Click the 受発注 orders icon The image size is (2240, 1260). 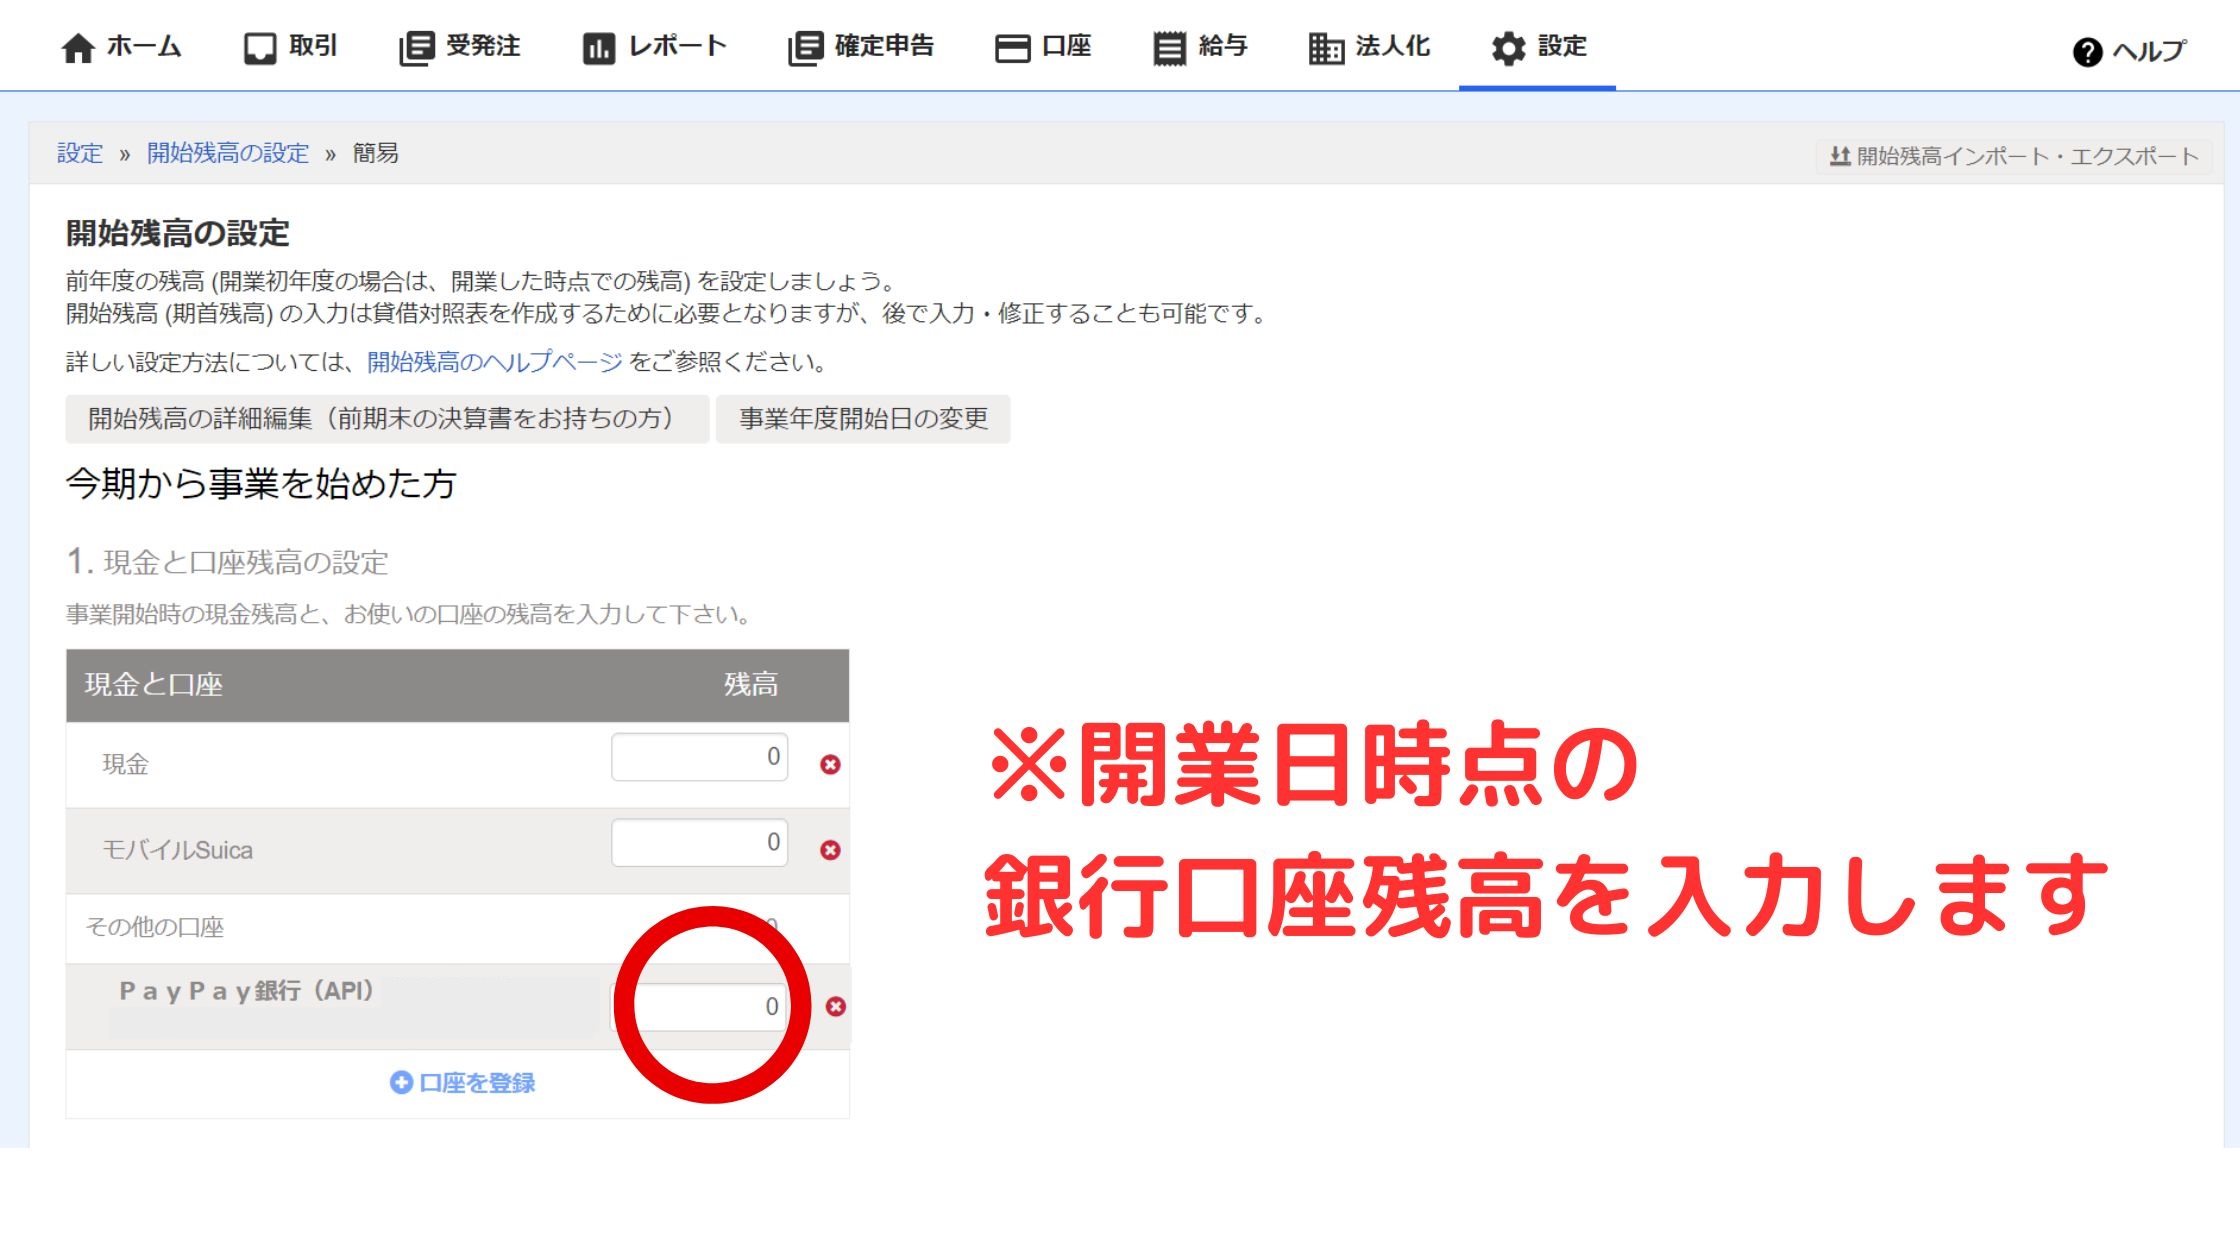pyautogui.click(x=416, y=48)
